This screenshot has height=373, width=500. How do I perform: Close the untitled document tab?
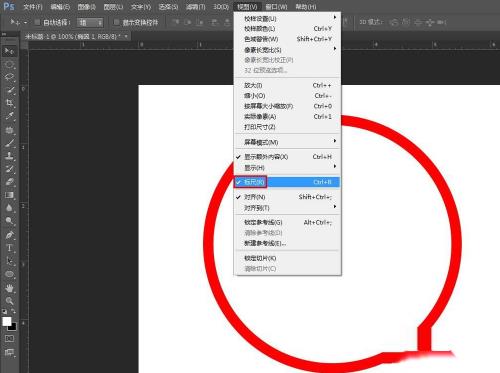click(126, 36)
